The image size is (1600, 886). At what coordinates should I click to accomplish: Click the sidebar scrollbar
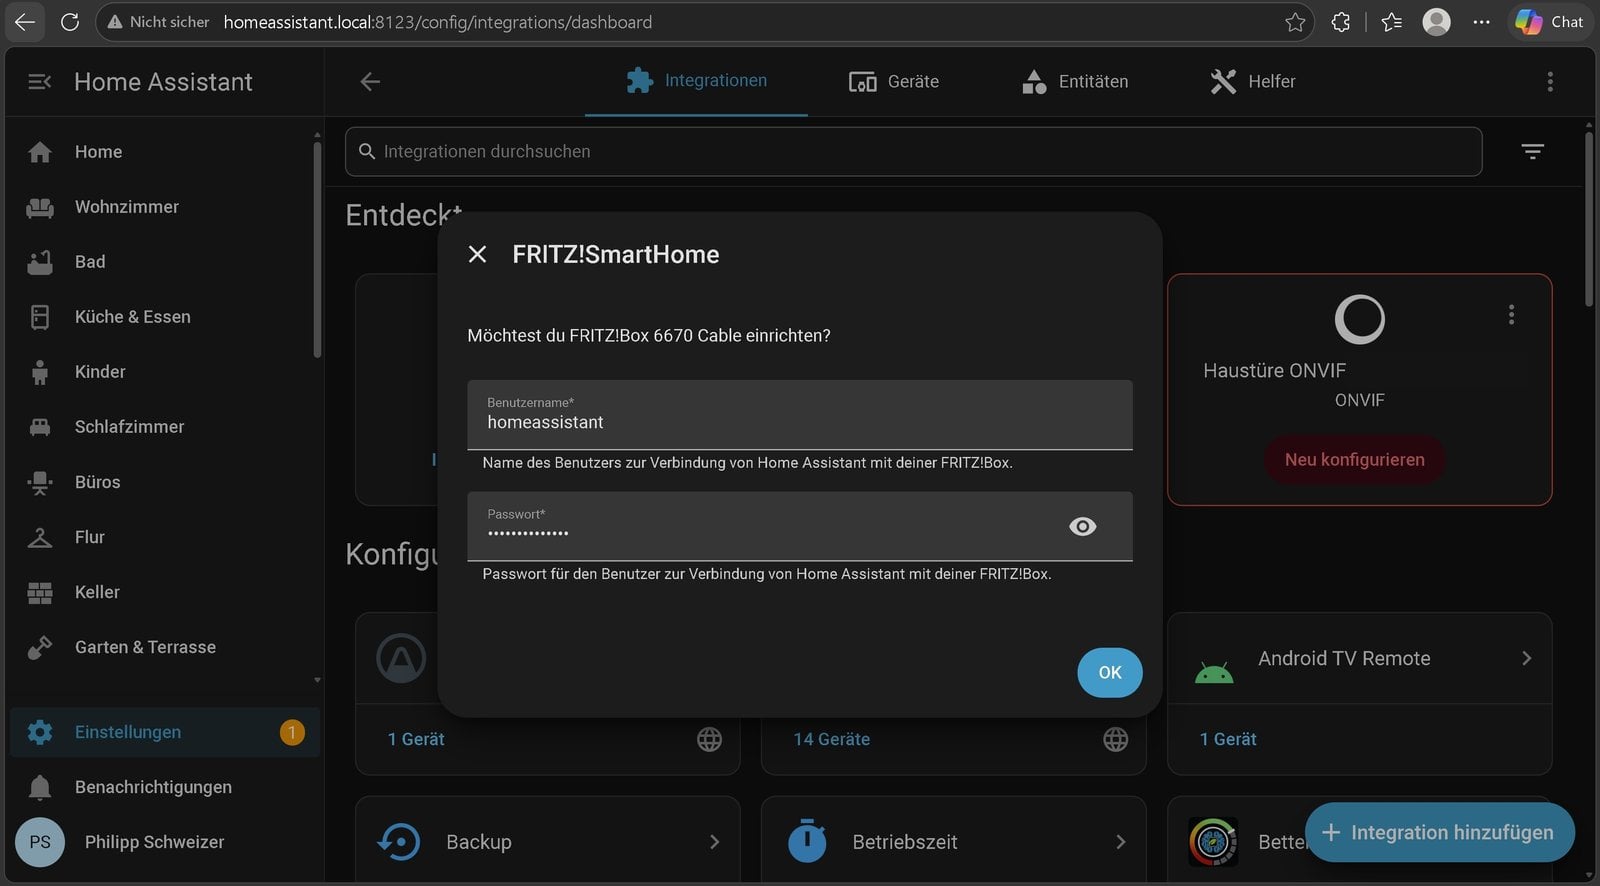point(317,250)
